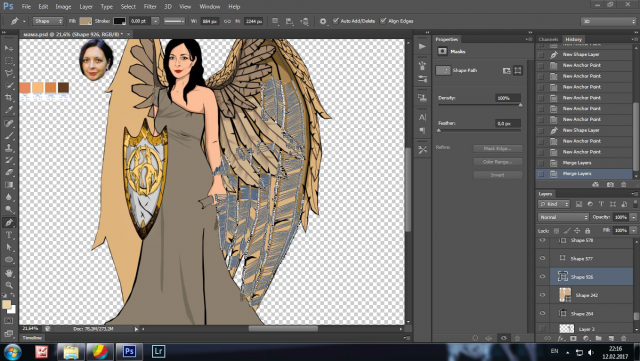640x361 pixels.
Task: Select the Rectangular Marquee tool
Action: pyautogui.click(x=9, y=61)
